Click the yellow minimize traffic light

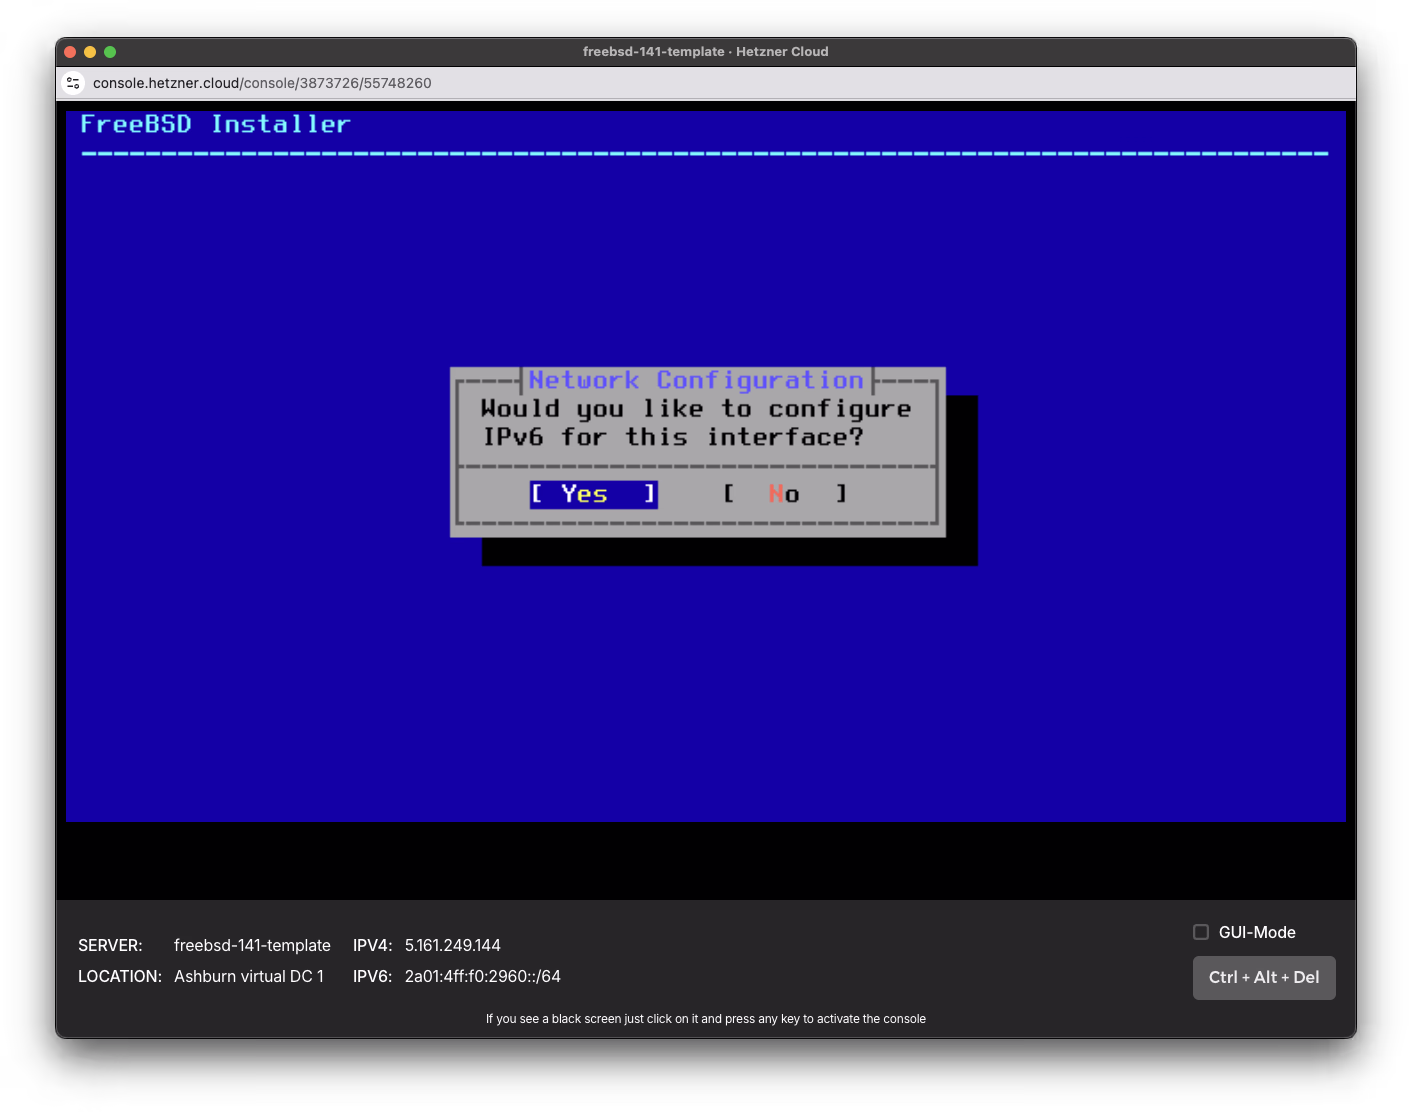click(89, 50)
